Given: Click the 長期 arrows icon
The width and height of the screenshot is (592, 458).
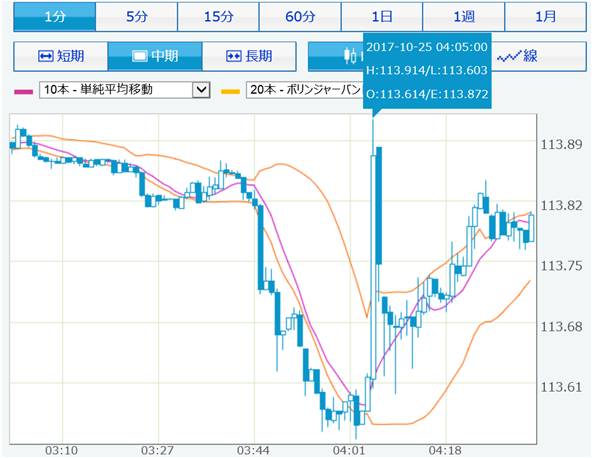Looking at the screenshot, I should point(233,56).
